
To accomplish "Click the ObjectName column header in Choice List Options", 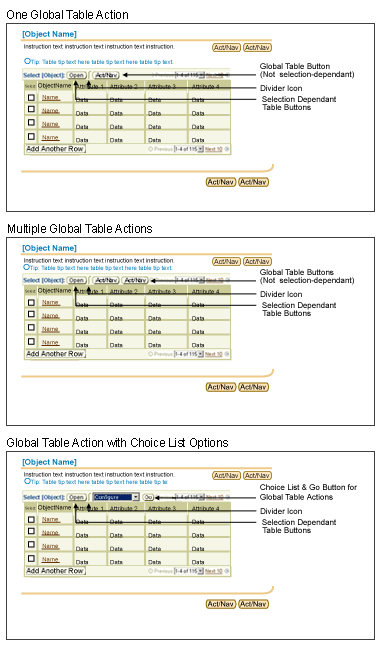I will click(54, 508).
